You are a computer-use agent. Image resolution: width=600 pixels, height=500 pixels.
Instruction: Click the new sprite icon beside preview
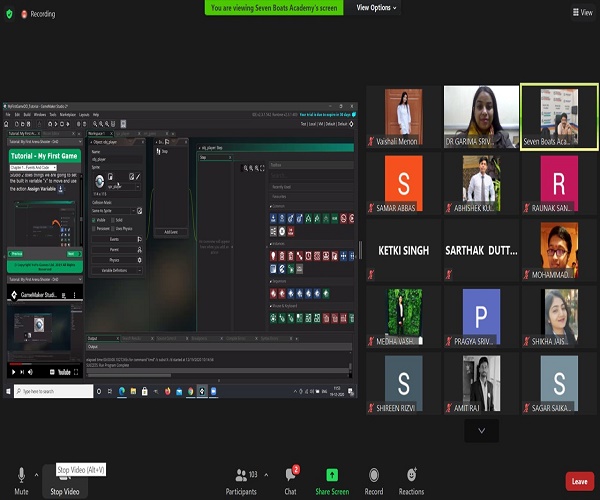110,176
